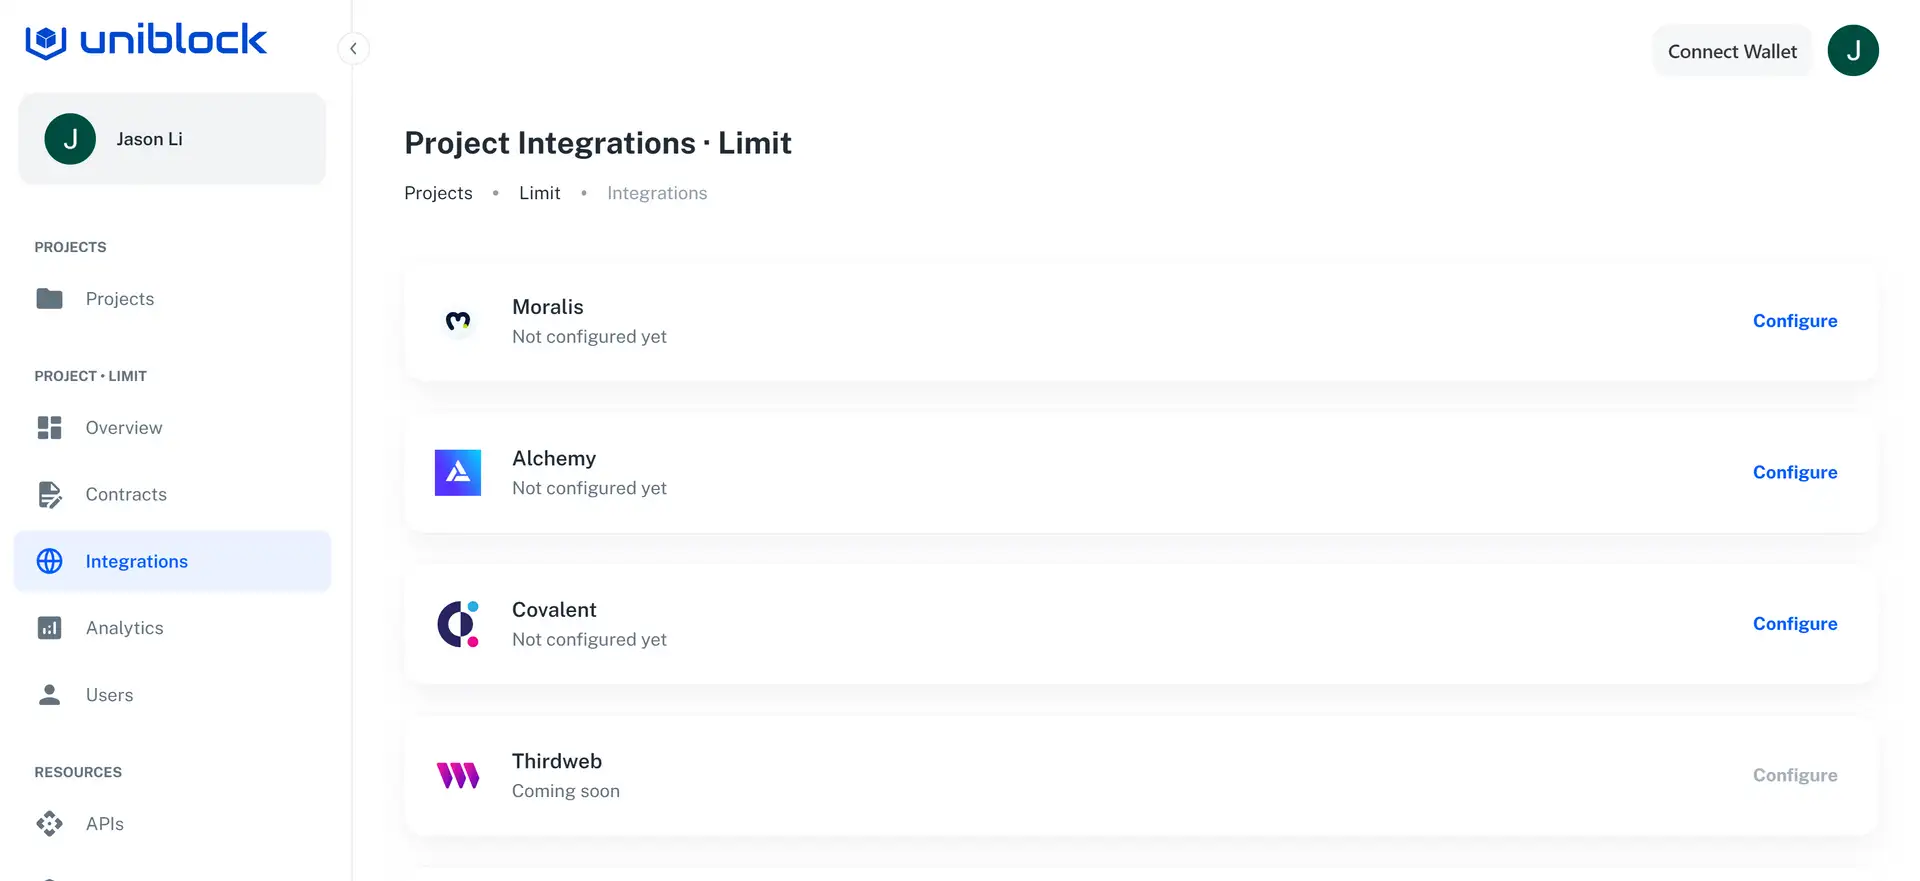1920x881 pixels.
Task: Click the Contracts document icon
Action: [x=49, y=495]
